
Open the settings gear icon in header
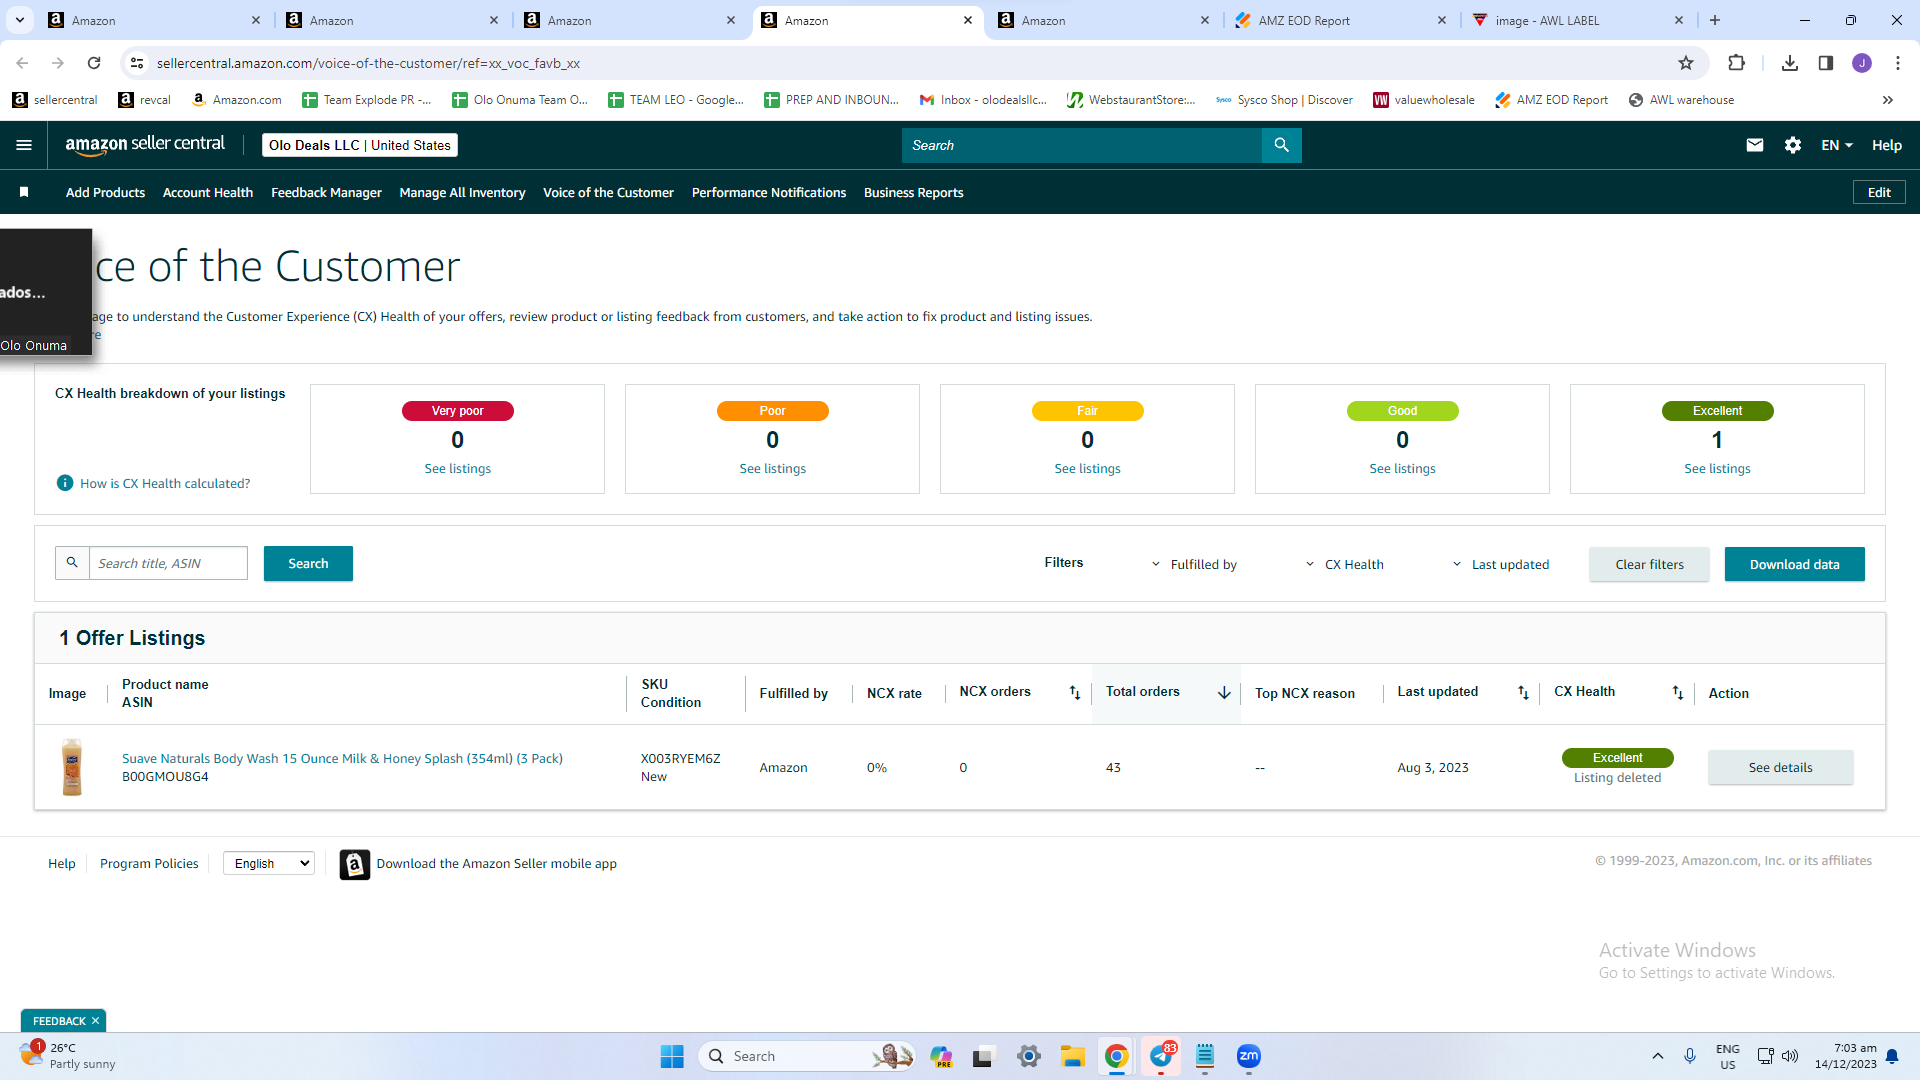[x=1793, y=145]
